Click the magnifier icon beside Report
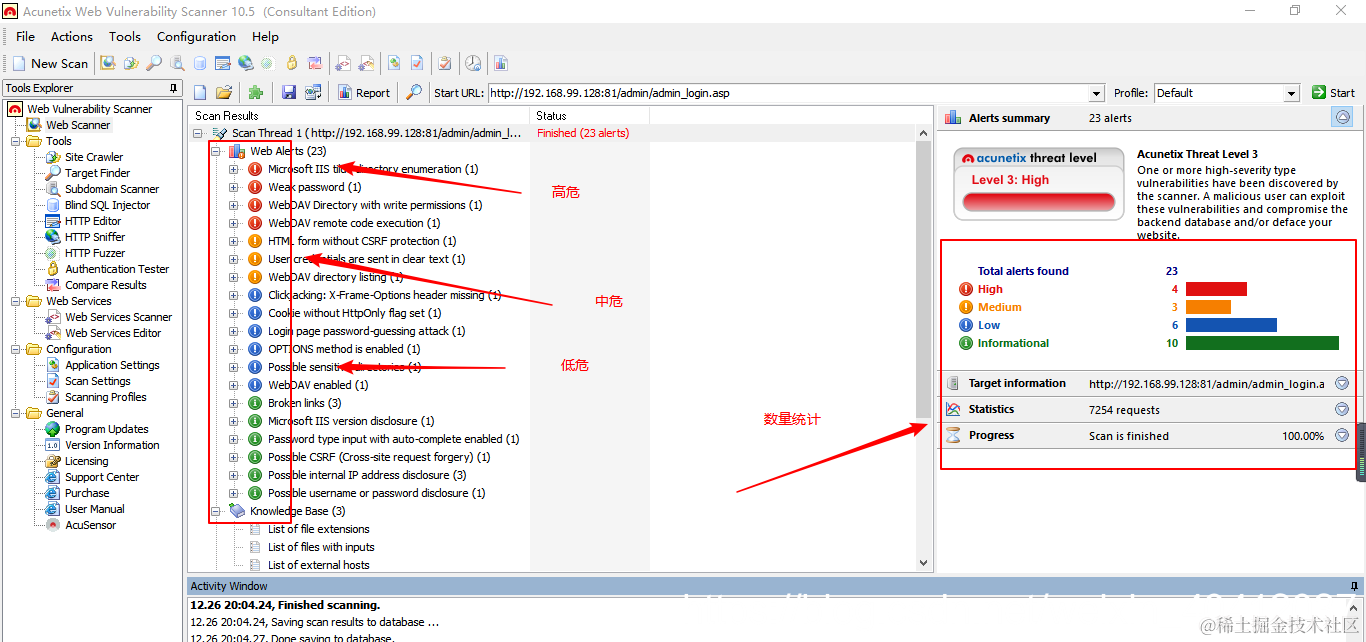The height and width of the screenshot is (642, 1366). [414, 93]
